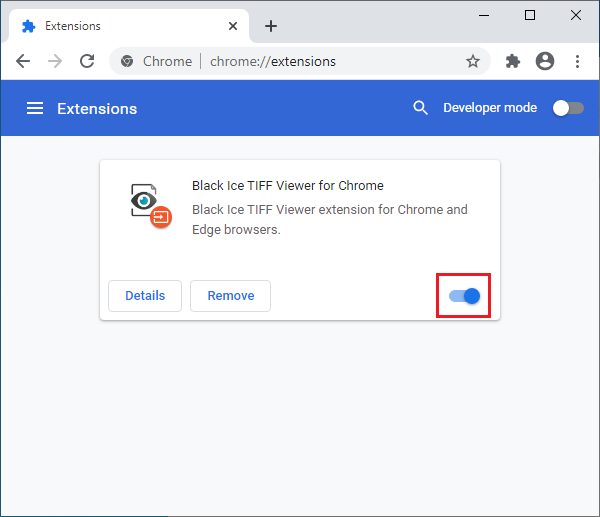Click the forward navigation arrow

coord(55,61)
